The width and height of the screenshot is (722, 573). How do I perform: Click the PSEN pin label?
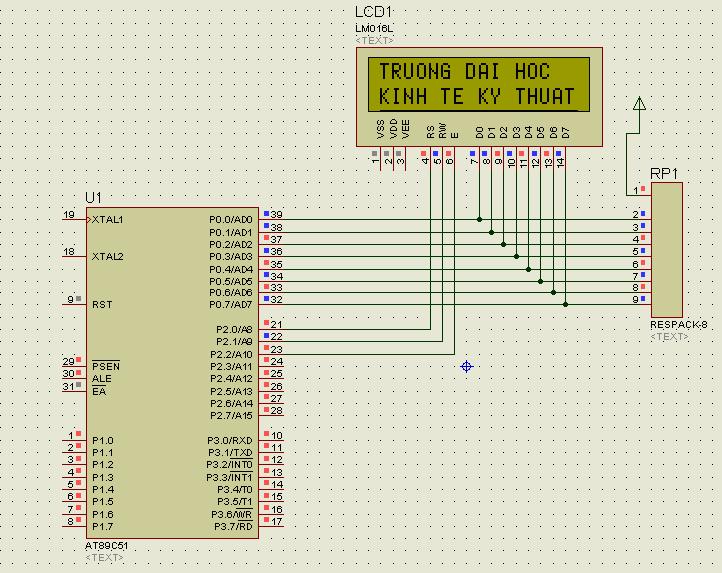106,366
